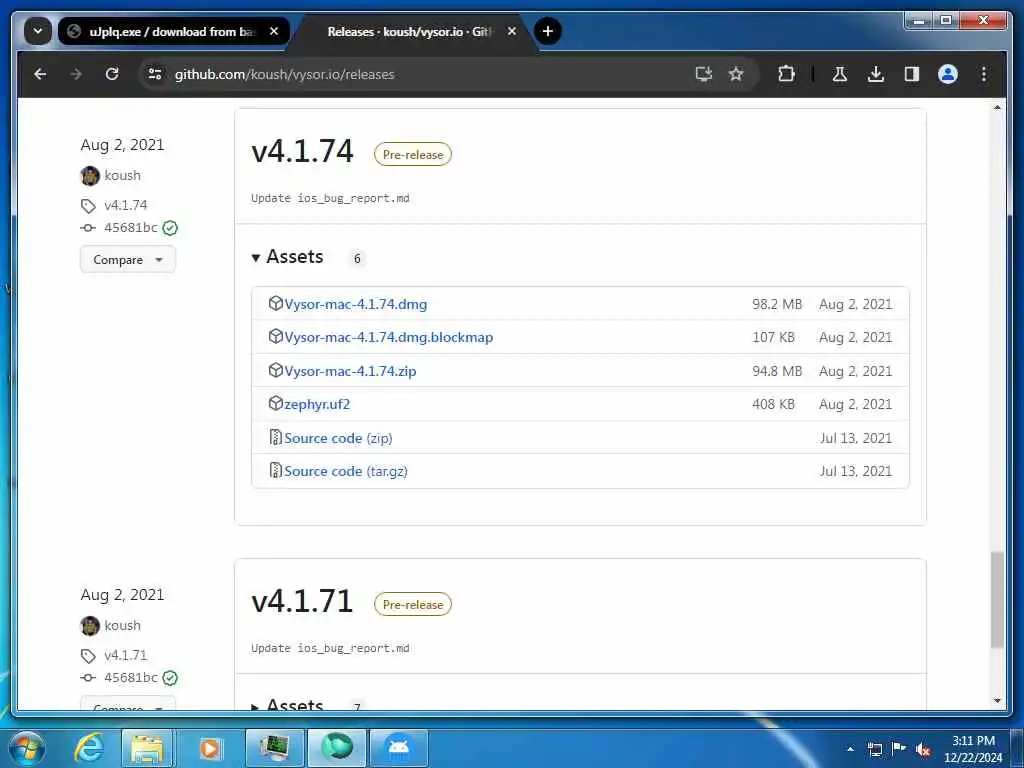The height and width of the screenshot is (768, 1024).
Task: Open Compare dropdown for v4.1.74
Action: (127, 259)
